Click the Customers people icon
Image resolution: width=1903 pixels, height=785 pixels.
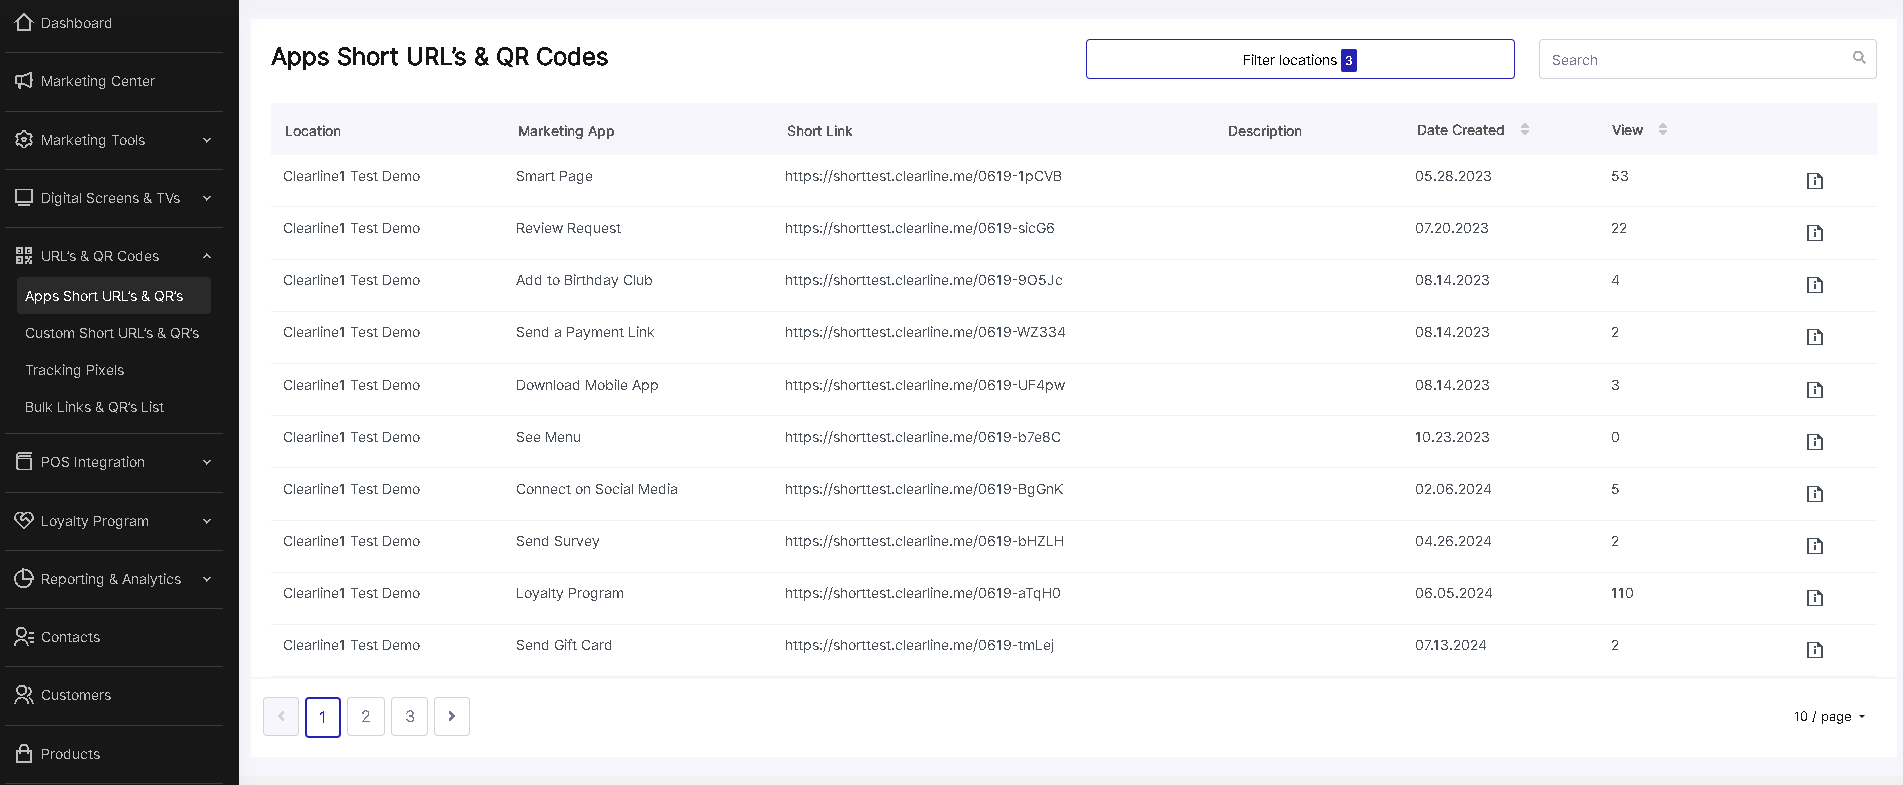tap(24, 694)
